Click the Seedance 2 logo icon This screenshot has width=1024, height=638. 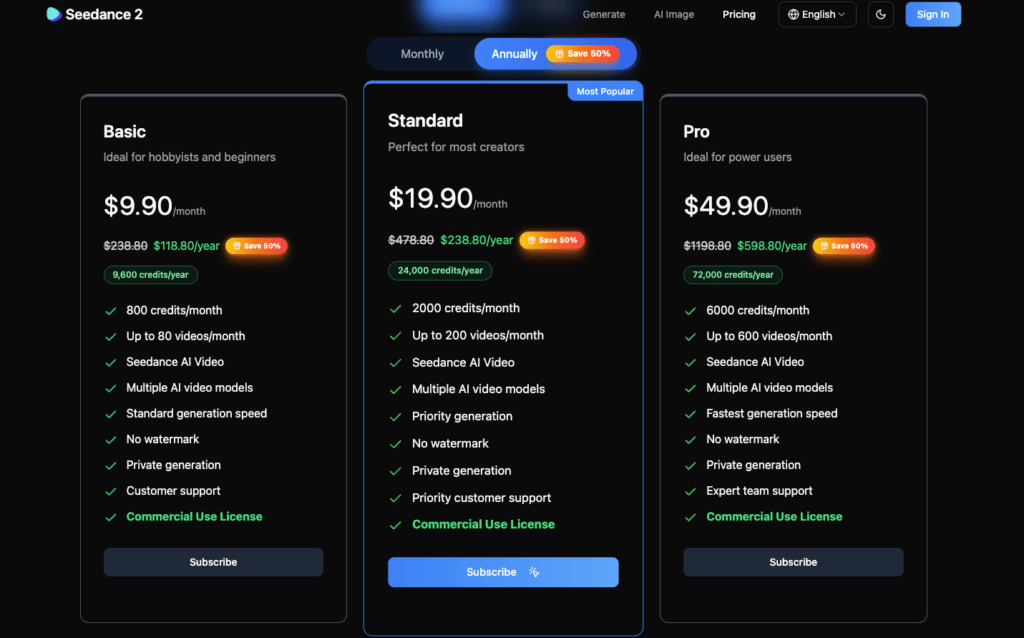(54, 14)
